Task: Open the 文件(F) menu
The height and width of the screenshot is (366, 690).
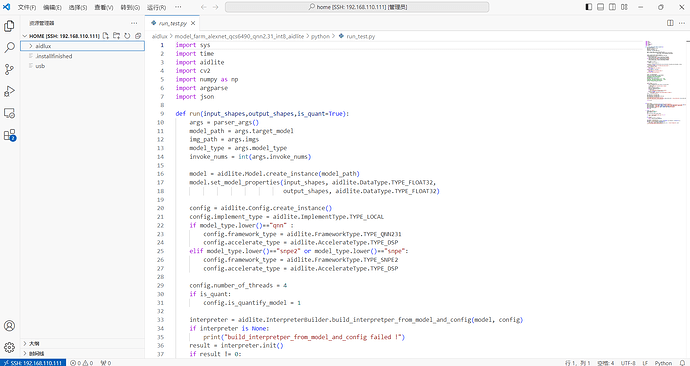Action: (27, 7)
